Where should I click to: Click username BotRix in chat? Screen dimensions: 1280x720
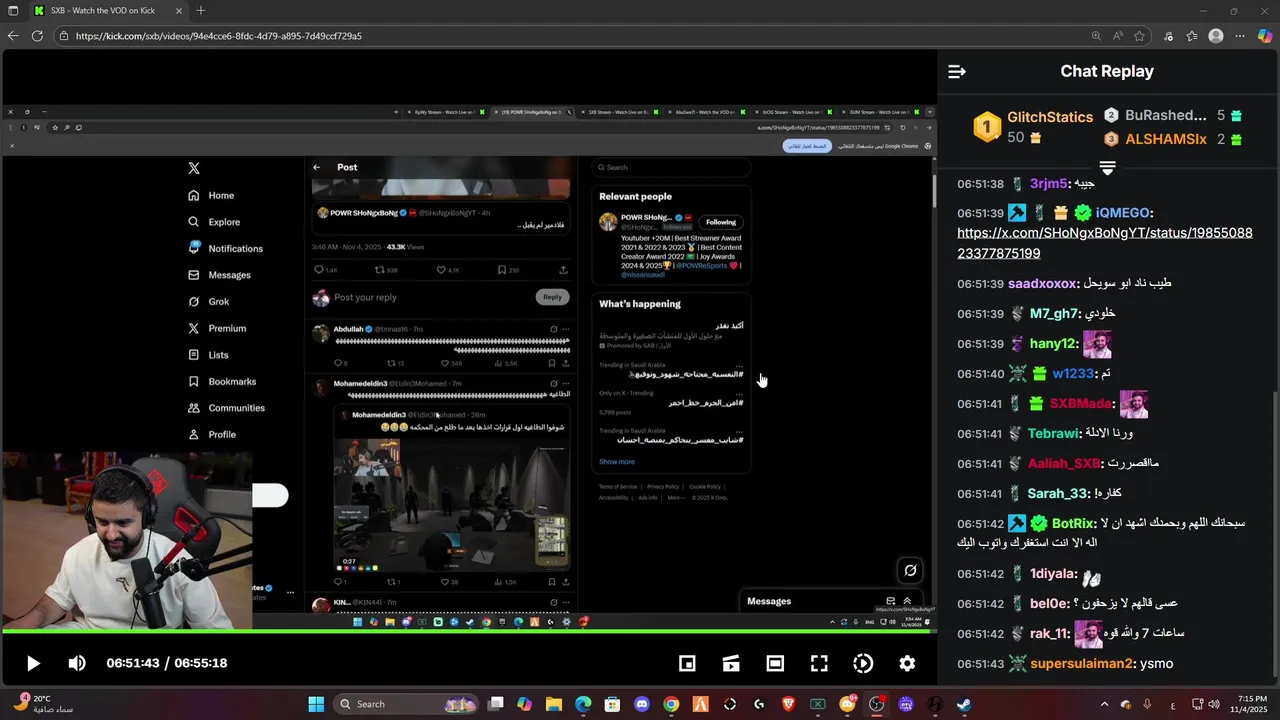coord(1074,524)
